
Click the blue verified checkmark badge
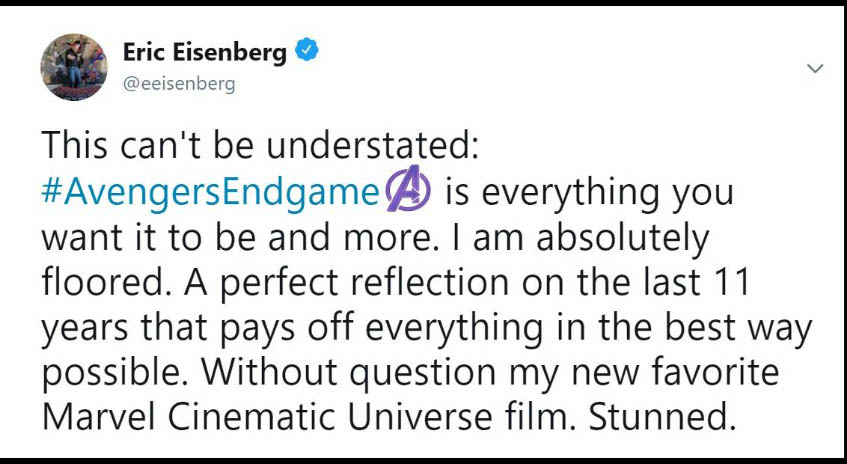[307, 52]
